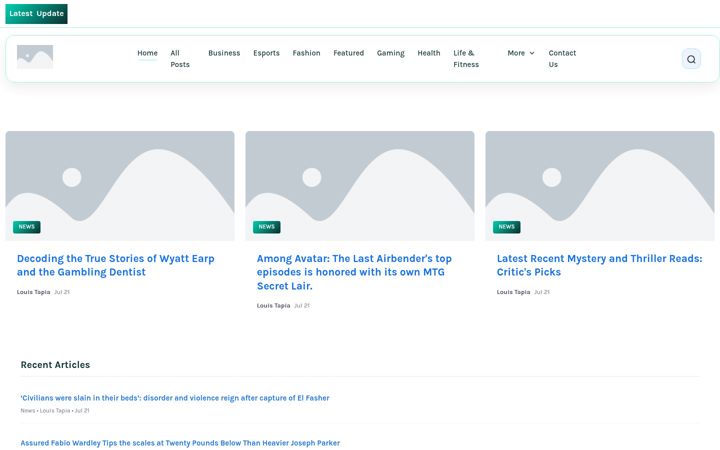Click NEWS tag on Mystery Reads card

coord(506,227)
